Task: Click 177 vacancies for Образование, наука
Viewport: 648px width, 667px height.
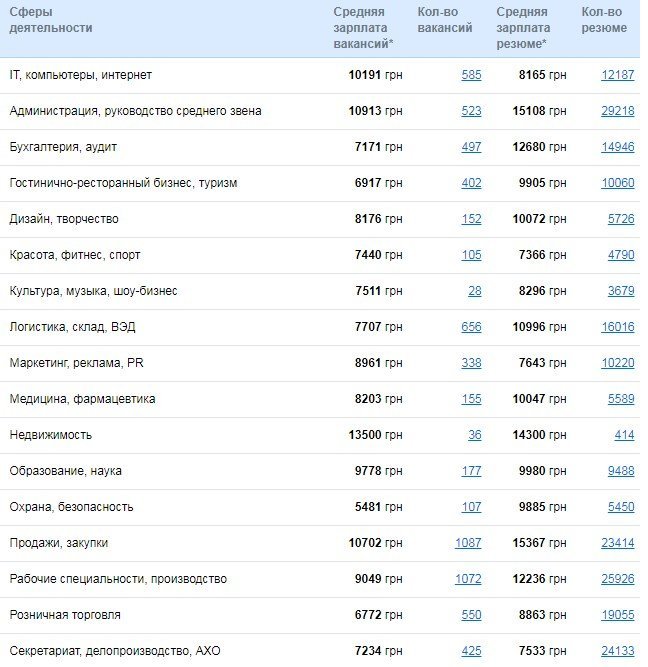Action: (x=471, y=471)
